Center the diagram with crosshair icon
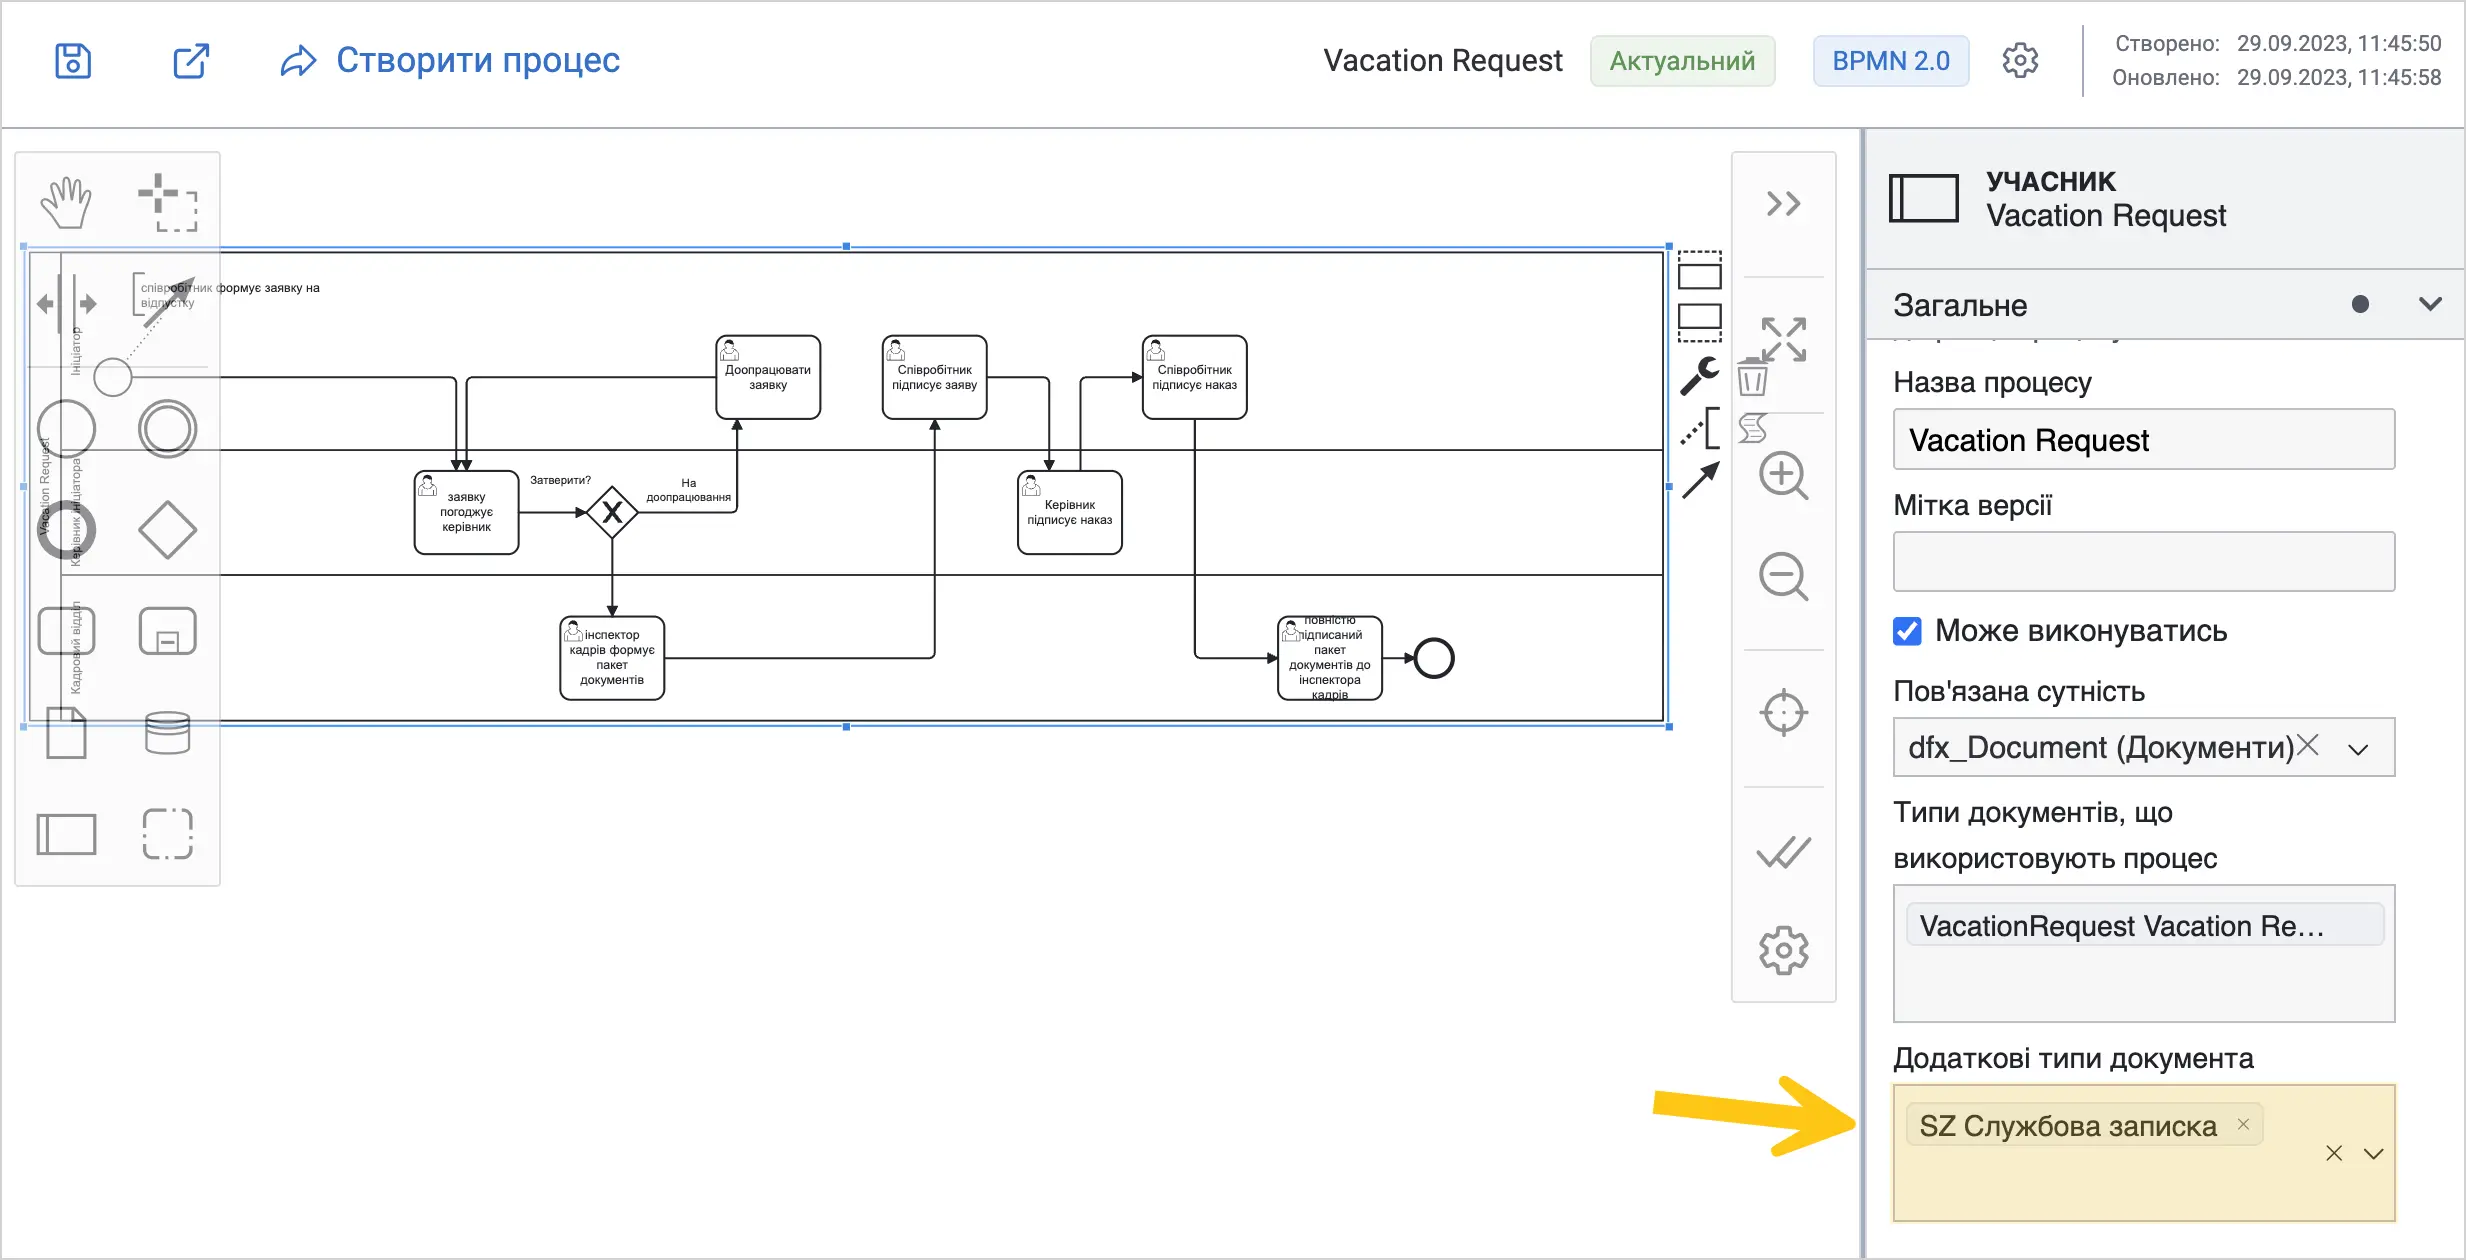The height and width of the screenshot is (1260, 2466). point(1783,713)
